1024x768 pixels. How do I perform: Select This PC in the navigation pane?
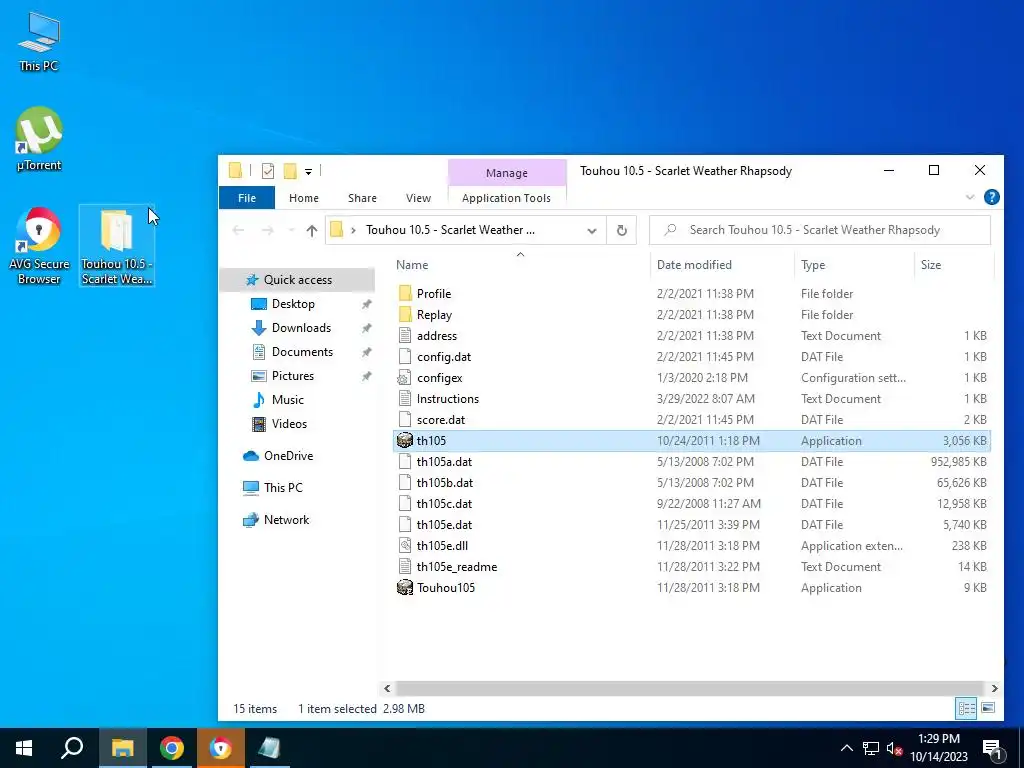click(x=283, y=488)
